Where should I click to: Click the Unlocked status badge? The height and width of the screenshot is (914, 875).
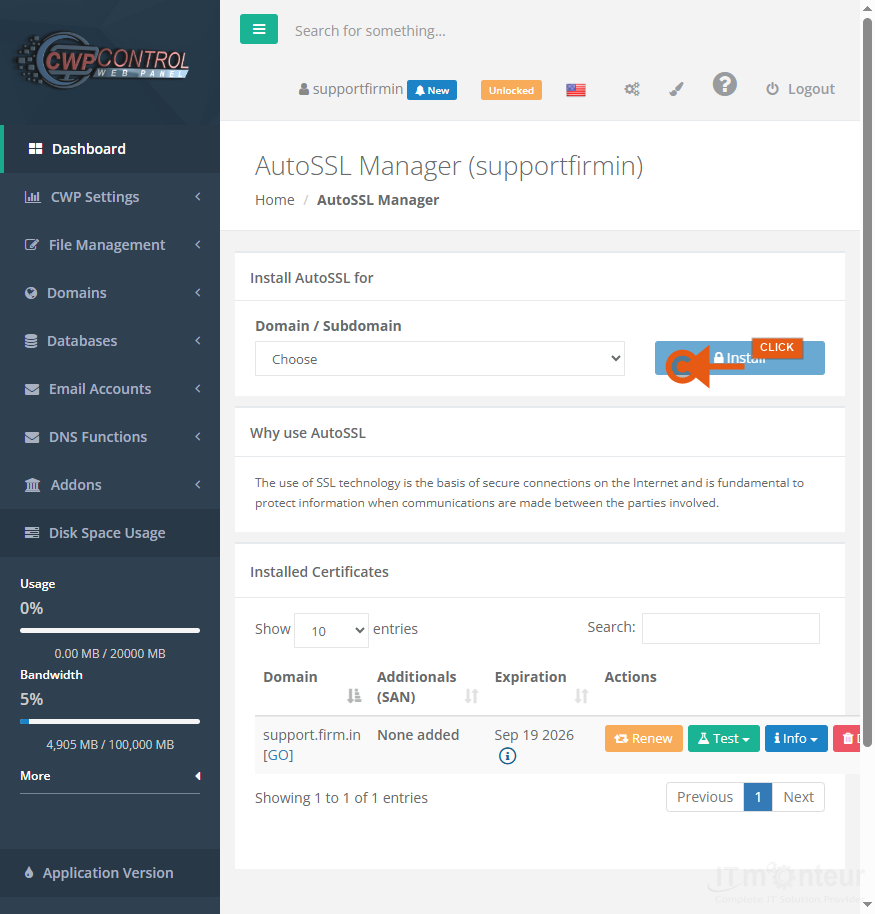[x=511, y=90]
